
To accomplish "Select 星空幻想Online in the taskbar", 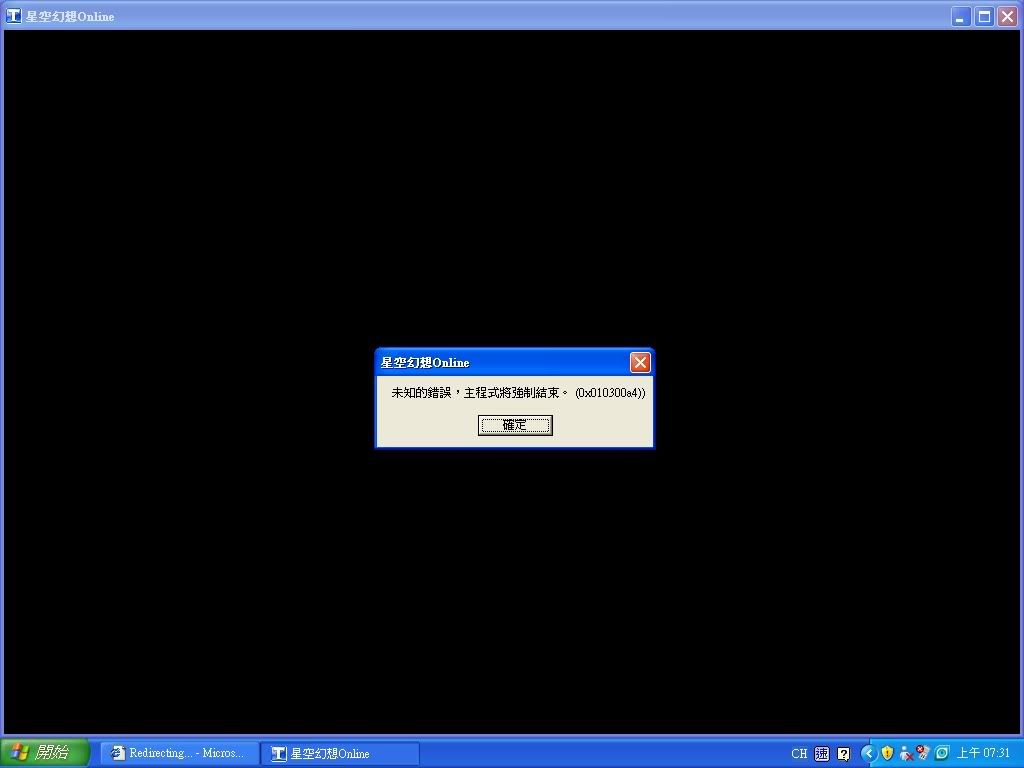I will coord(339,753).
